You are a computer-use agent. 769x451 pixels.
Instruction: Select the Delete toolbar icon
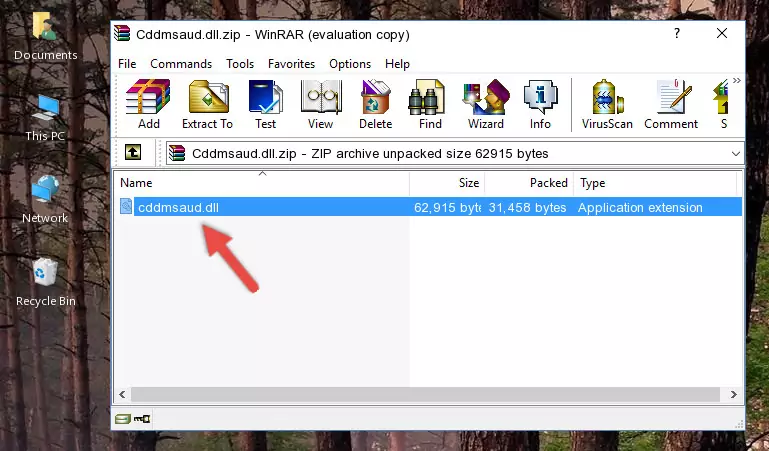(x=376, y=104)
